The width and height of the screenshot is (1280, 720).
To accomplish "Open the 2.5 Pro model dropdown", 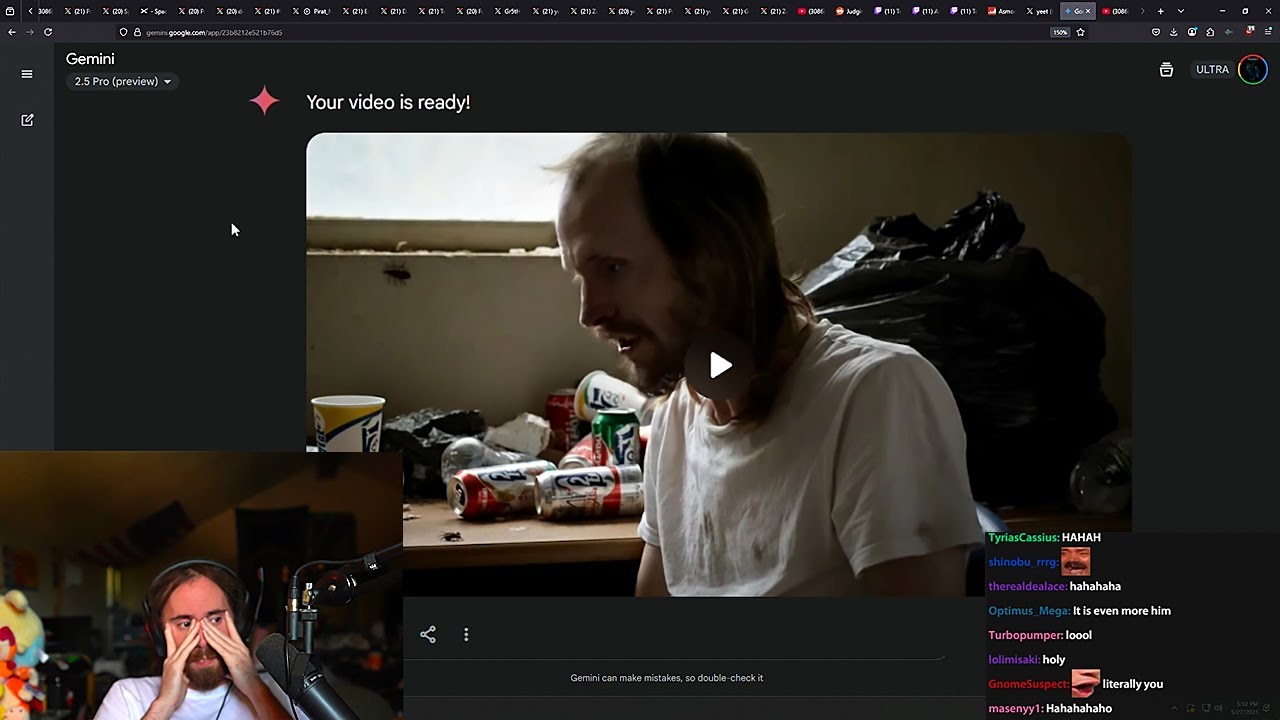I will click(122, 81).
